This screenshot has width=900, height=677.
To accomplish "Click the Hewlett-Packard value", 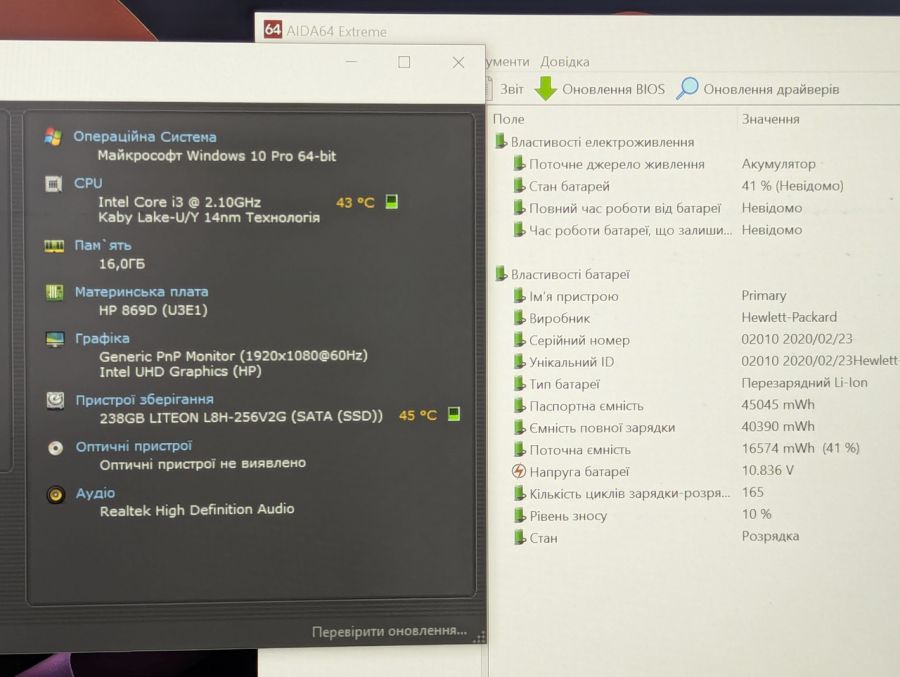I will (789, 317).
